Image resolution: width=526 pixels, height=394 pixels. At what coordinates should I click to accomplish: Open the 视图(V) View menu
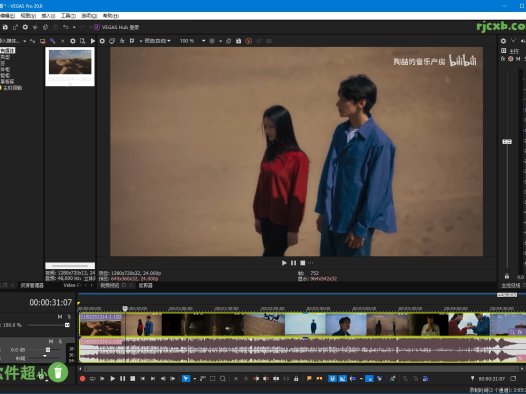[28, 16]
